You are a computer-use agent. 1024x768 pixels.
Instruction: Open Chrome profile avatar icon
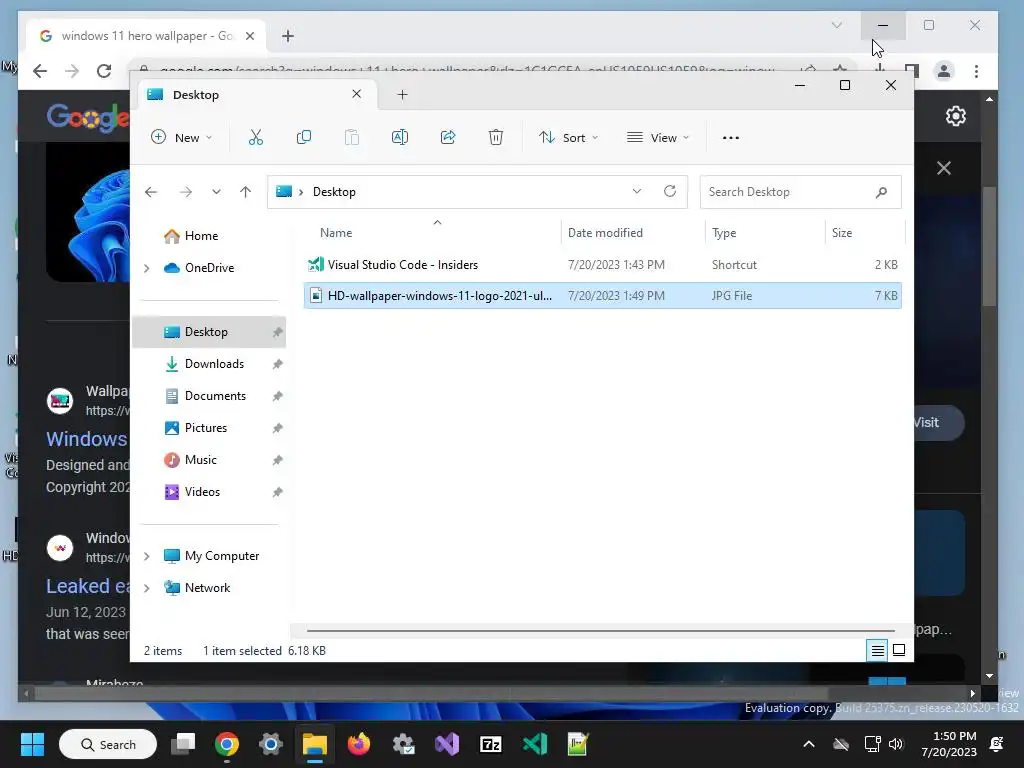pyautogui.click(x=944, y=71)
